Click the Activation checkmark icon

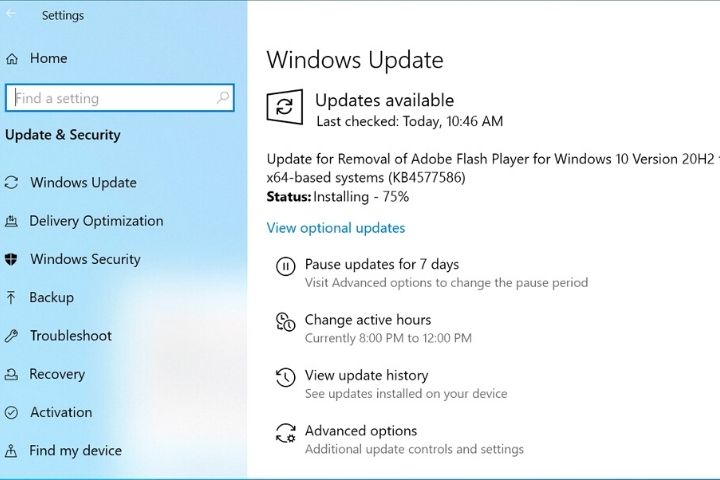click(x=12, y=412)
